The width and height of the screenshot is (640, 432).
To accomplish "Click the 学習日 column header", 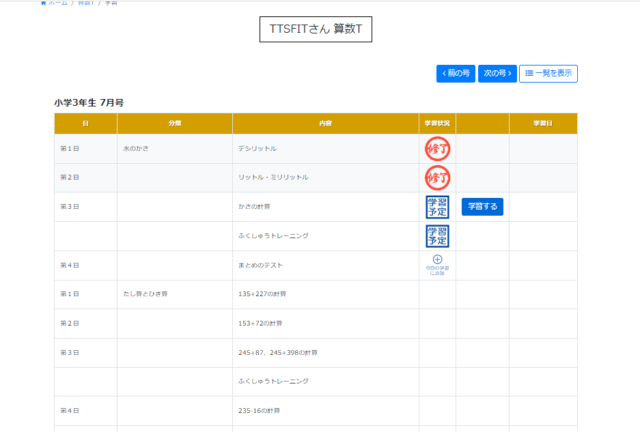I will click(543, 123).
